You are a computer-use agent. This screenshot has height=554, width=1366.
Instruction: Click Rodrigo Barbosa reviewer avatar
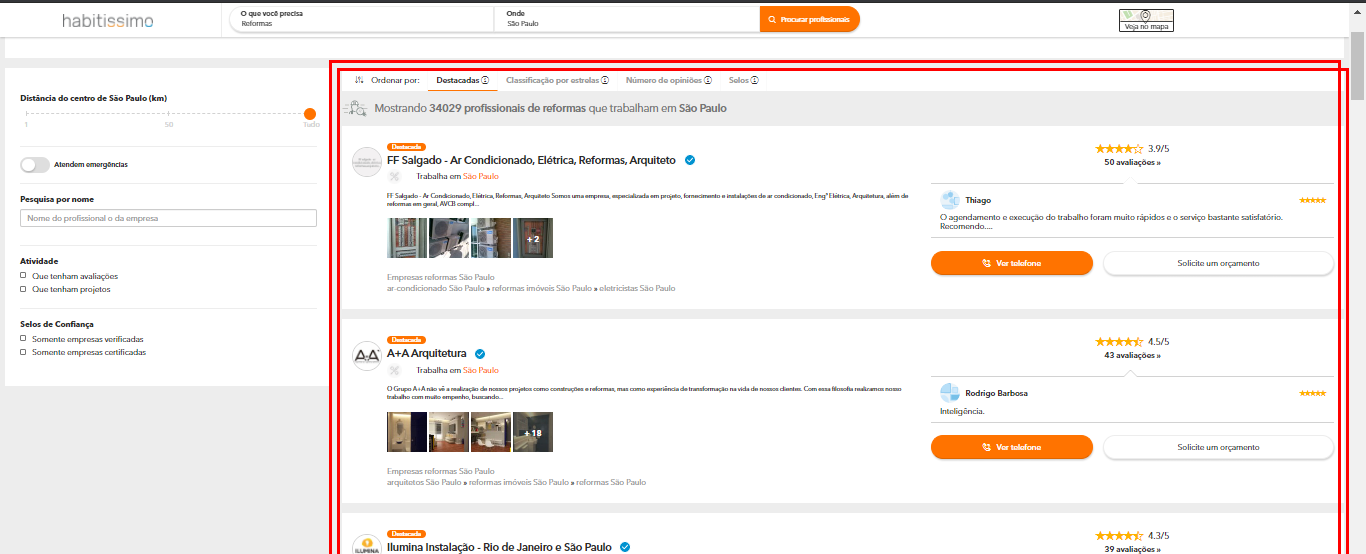[x=950, y=393]
